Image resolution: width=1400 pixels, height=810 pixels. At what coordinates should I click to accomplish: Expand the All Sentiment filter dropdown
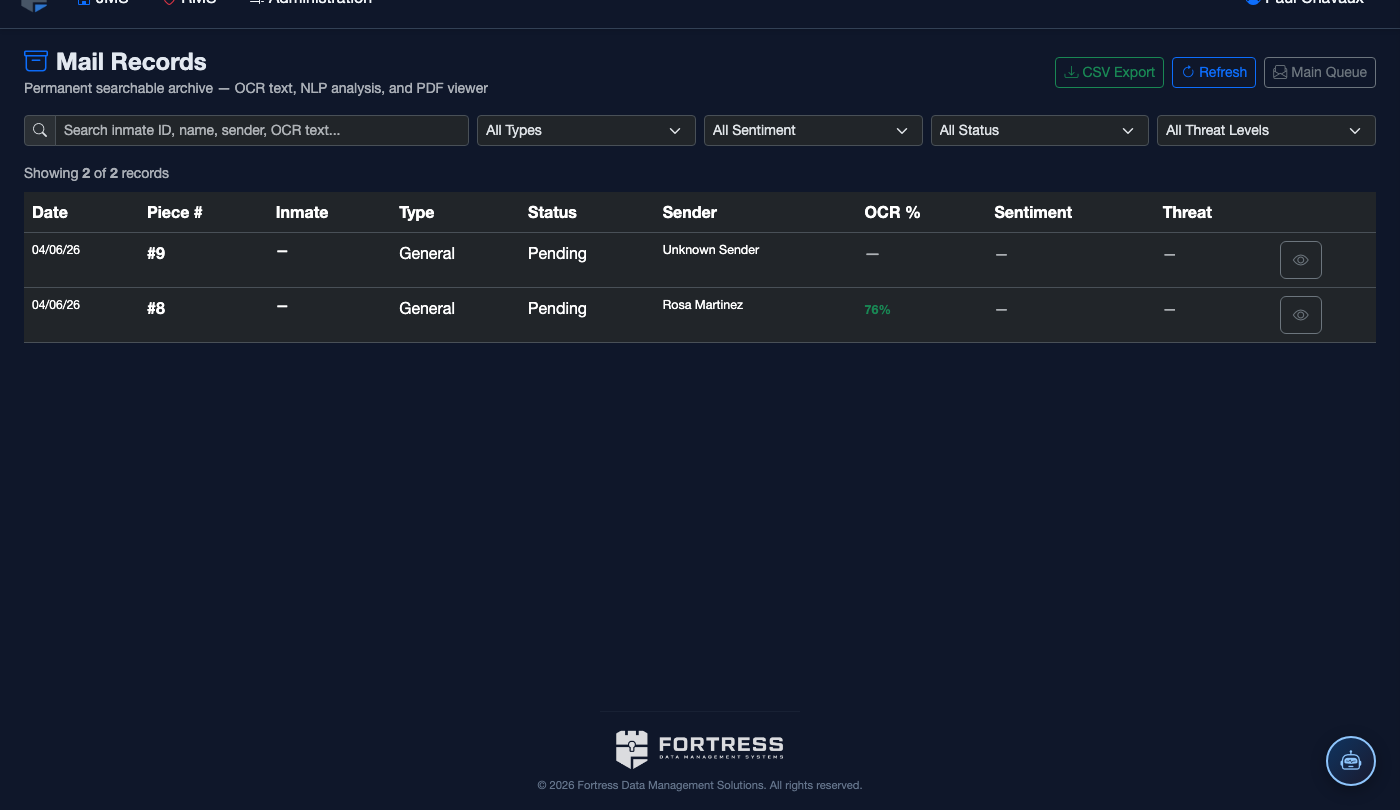click(x=813, y=130)
